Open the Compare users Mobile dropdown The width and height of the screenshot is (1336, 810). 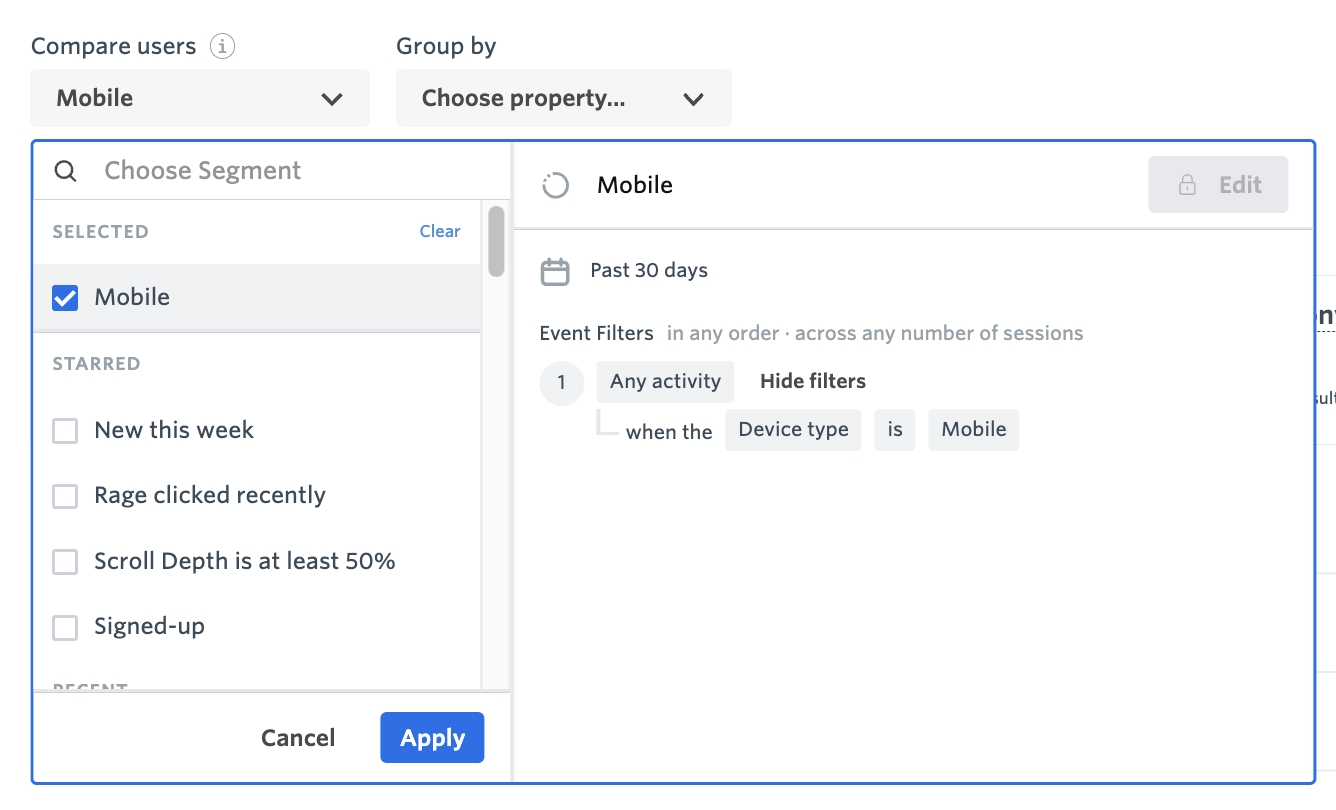(x=200, y=98)
